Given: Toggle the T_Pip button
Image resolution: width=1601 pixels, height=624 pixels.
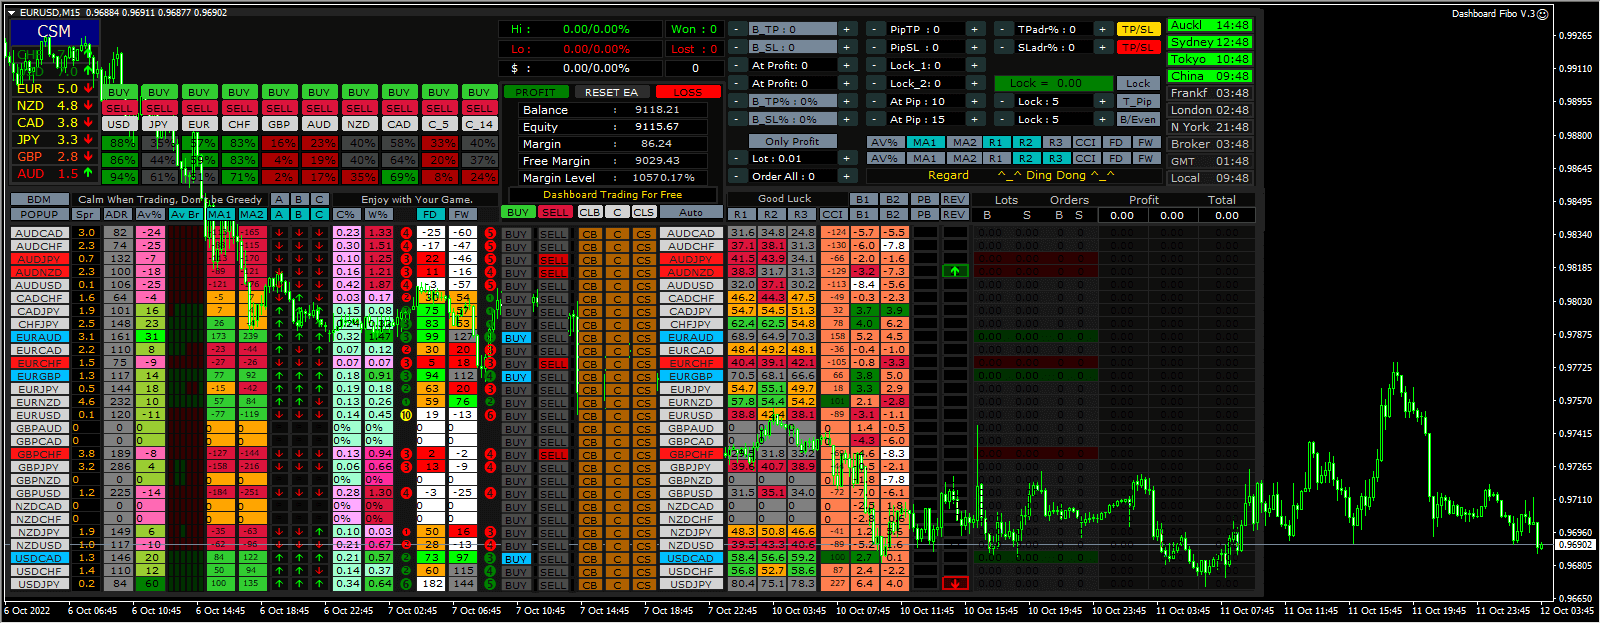Looking at the screenshot, I should tap(1138, 101).
